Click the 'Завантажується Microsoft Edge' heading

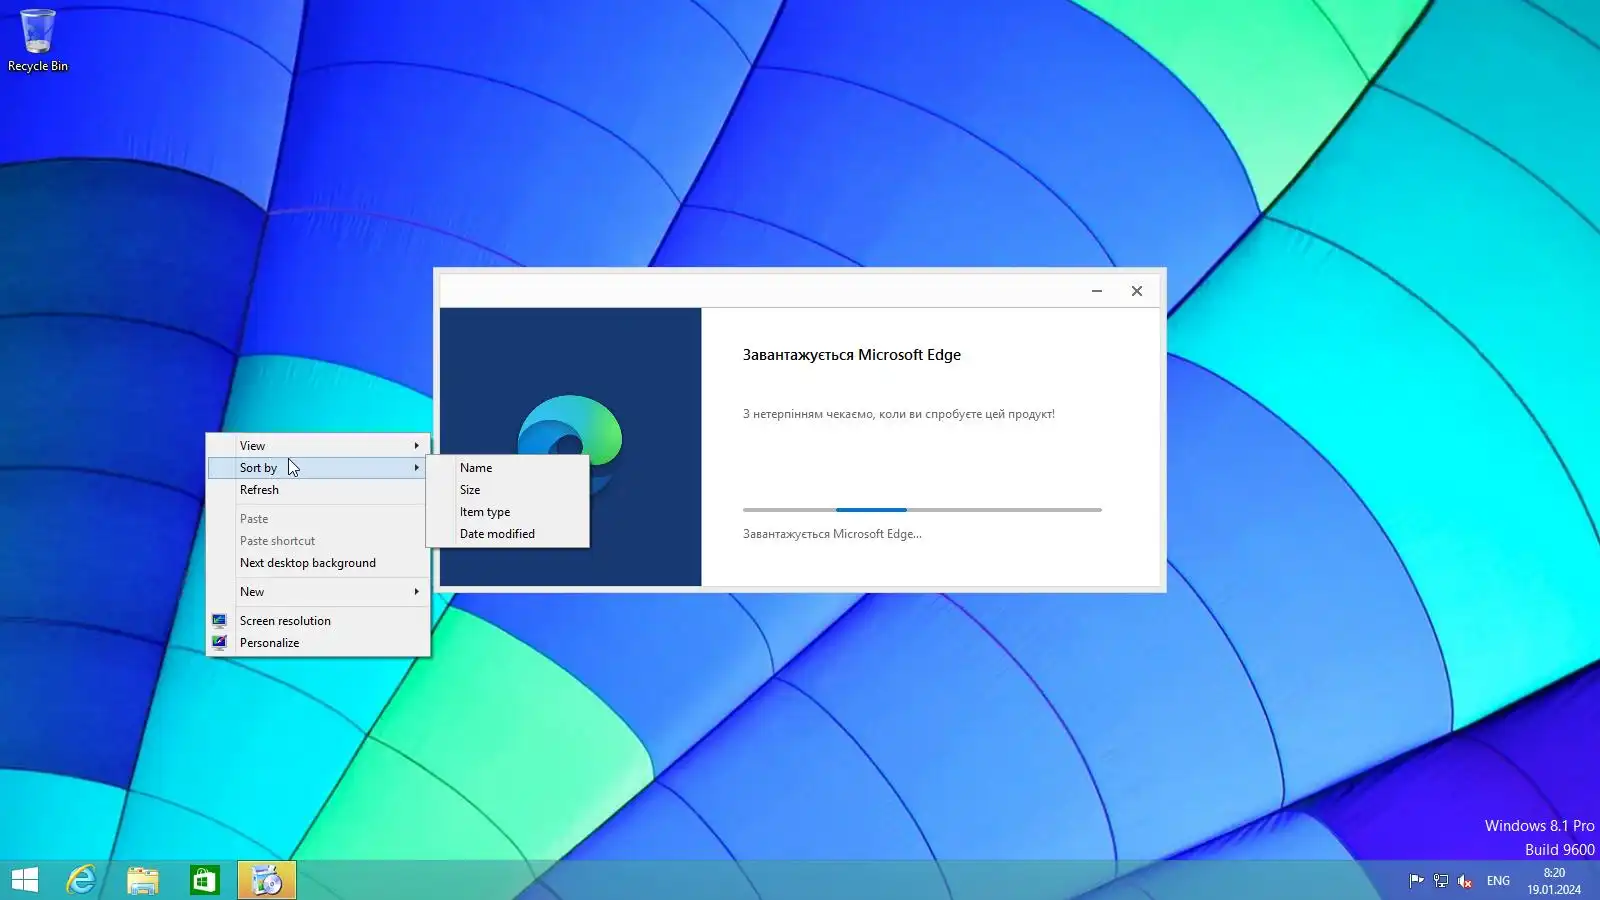pyautogui.click(x=852, y=355)
